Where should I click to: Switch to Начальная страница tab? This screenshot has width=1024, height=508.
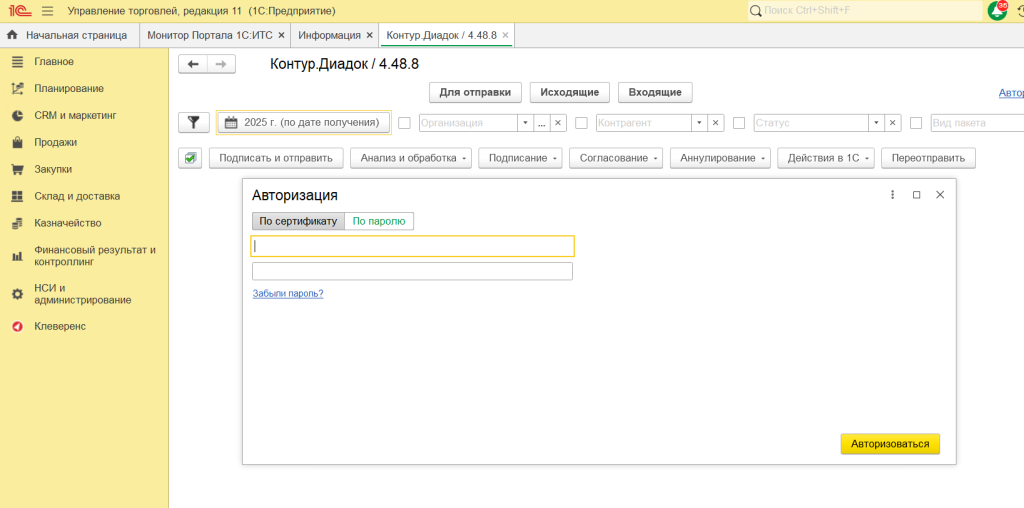[70, 35]
